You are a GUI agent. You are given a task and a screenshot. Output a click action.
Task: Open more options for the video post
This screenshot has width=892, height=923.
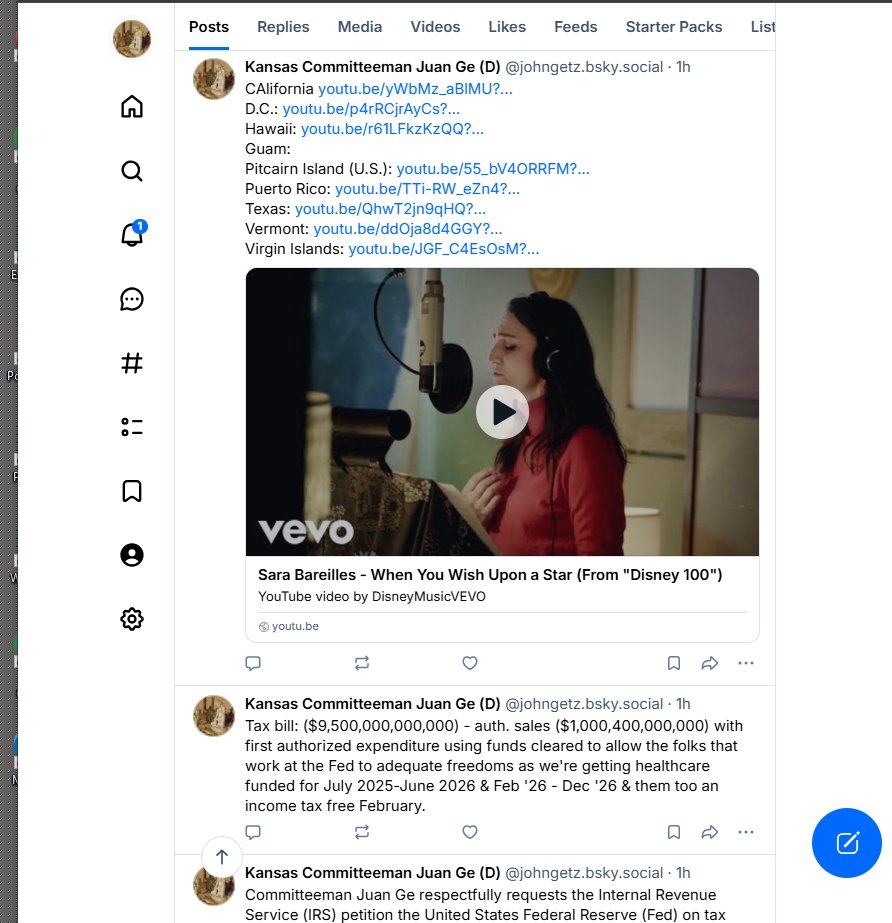[x=746, y=663]
